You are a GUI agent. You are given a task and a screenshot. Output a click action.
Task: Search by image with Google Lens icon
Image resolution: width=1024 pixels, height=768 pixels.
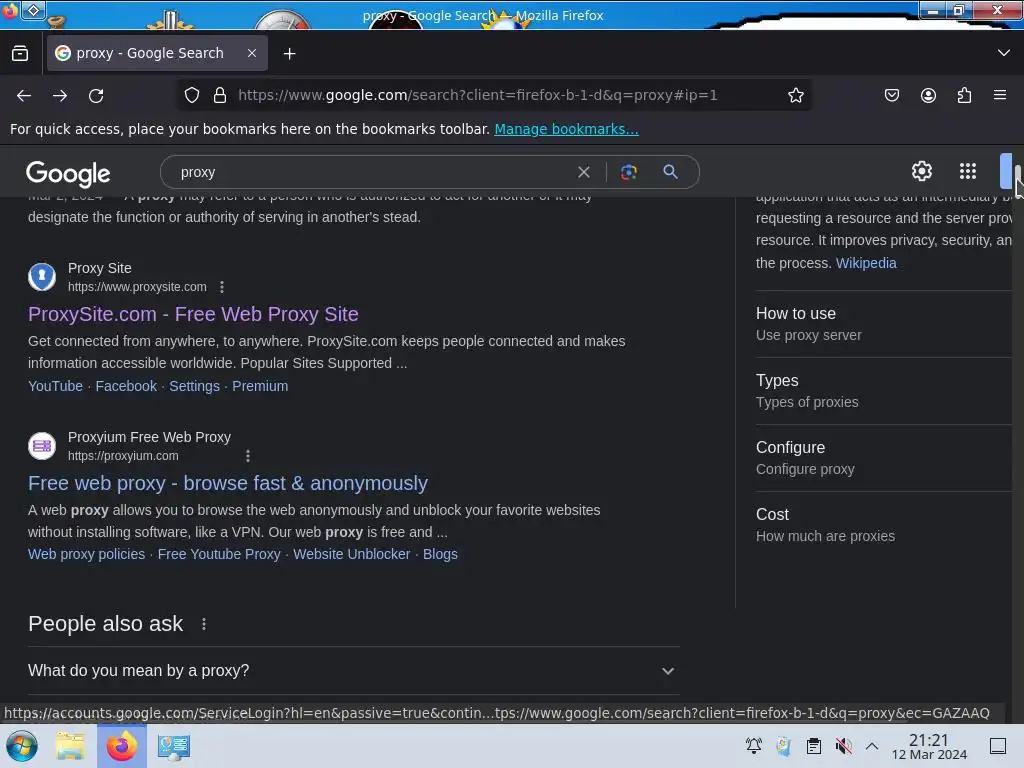pyautogui.click(x=629, y=172)
